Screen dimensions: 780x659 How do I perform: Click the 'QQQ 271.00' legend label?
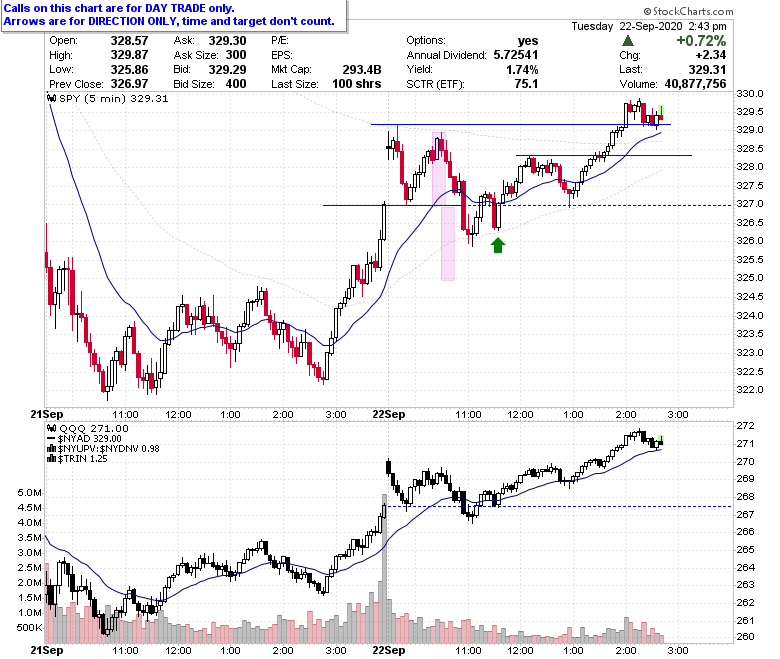(x=94, y=429)
